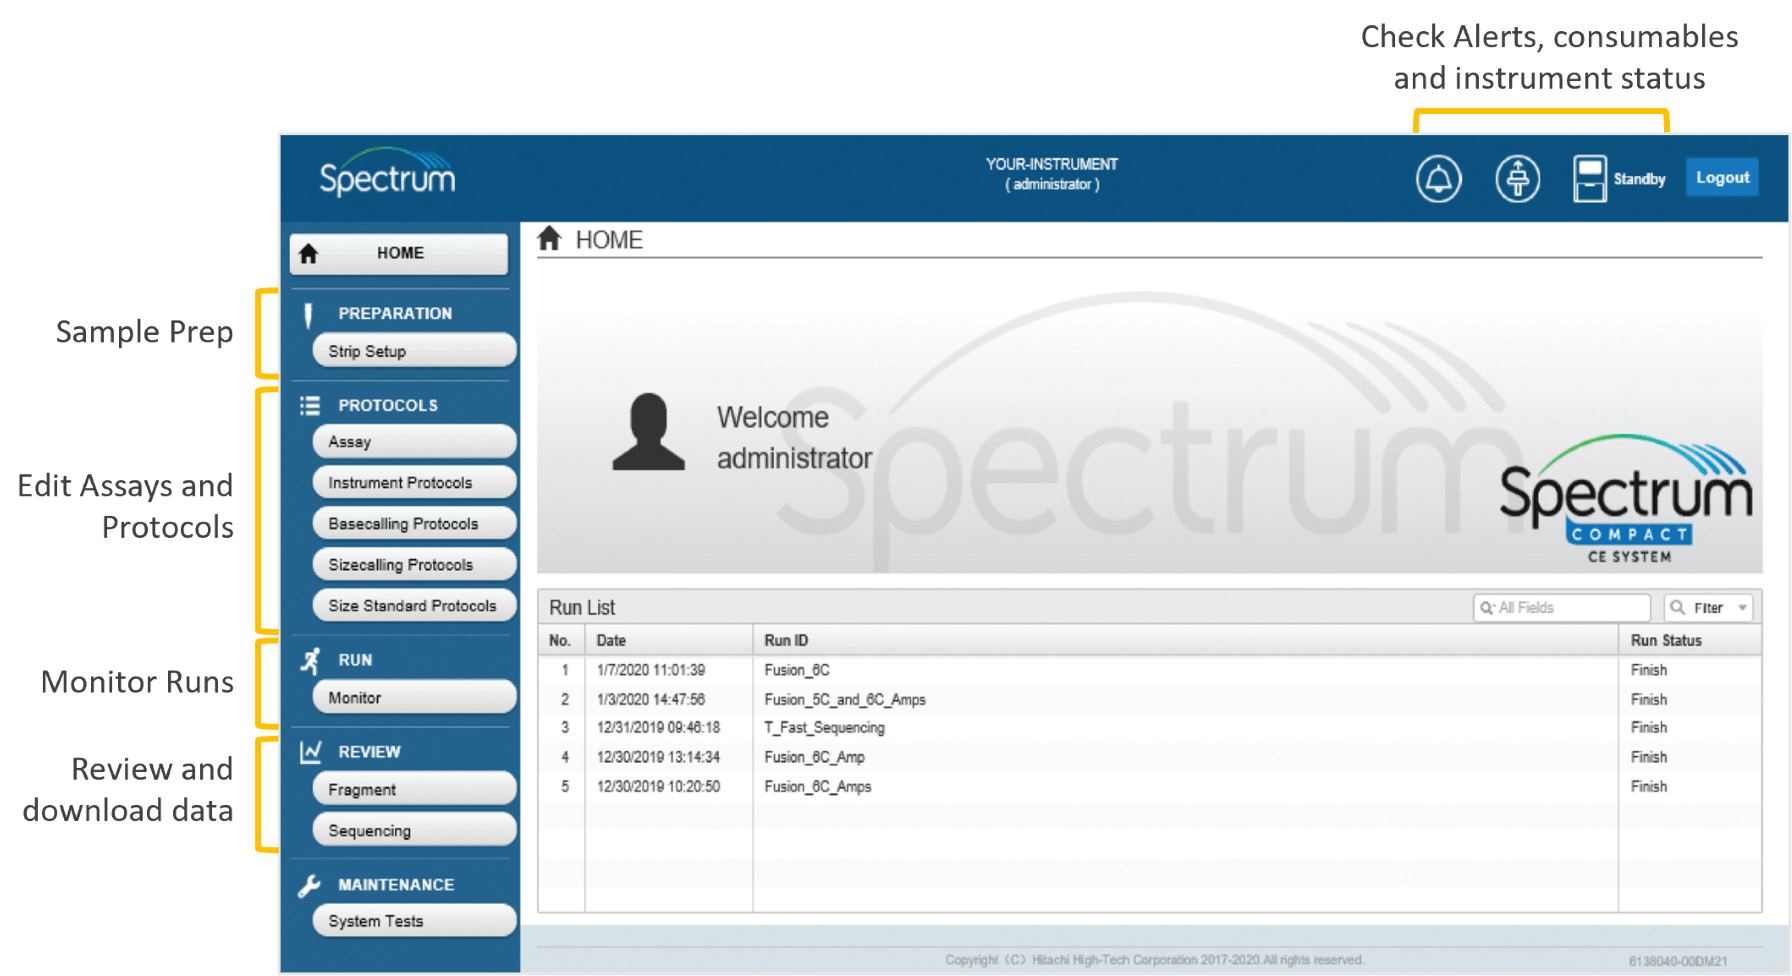Open the alerts bell icon

click(1438, 179)
